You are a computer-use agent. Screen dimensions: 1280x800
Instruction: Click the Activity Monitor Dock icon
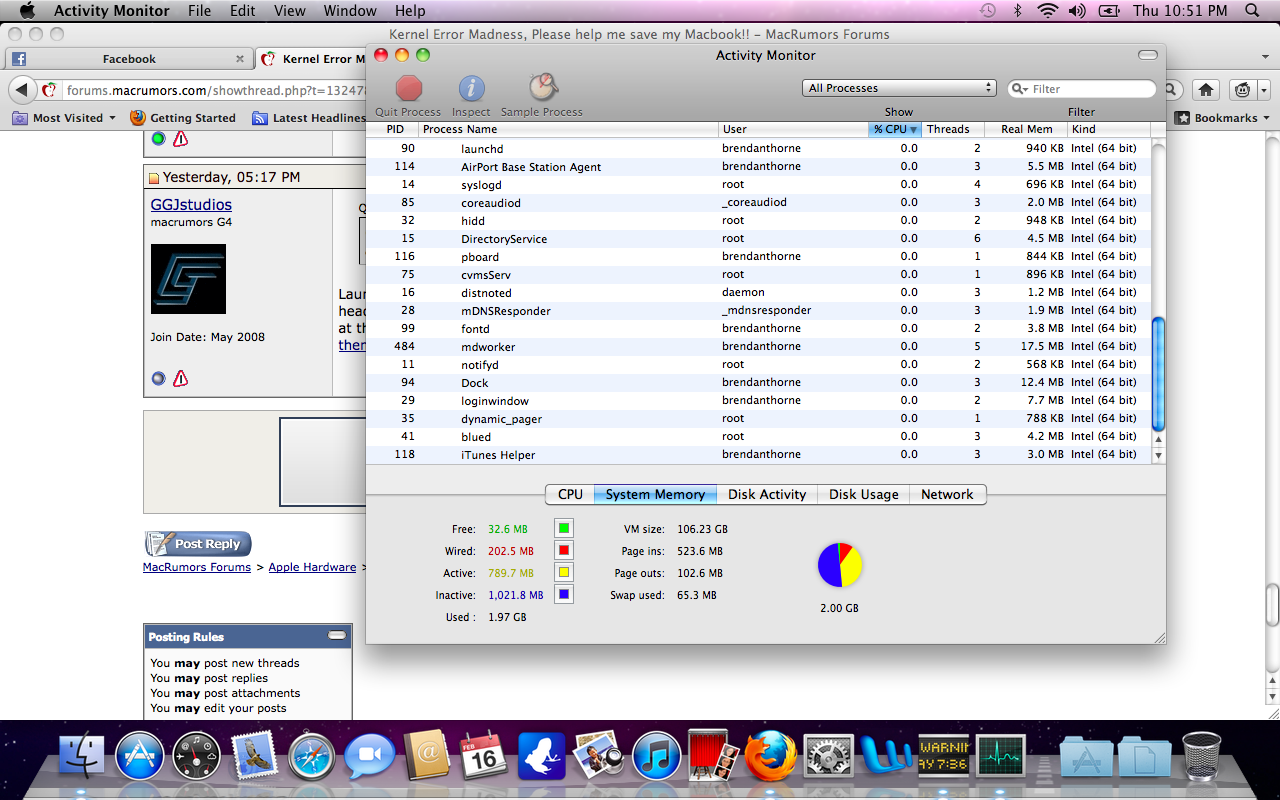pyautogui.click(x=1001, y=757)
